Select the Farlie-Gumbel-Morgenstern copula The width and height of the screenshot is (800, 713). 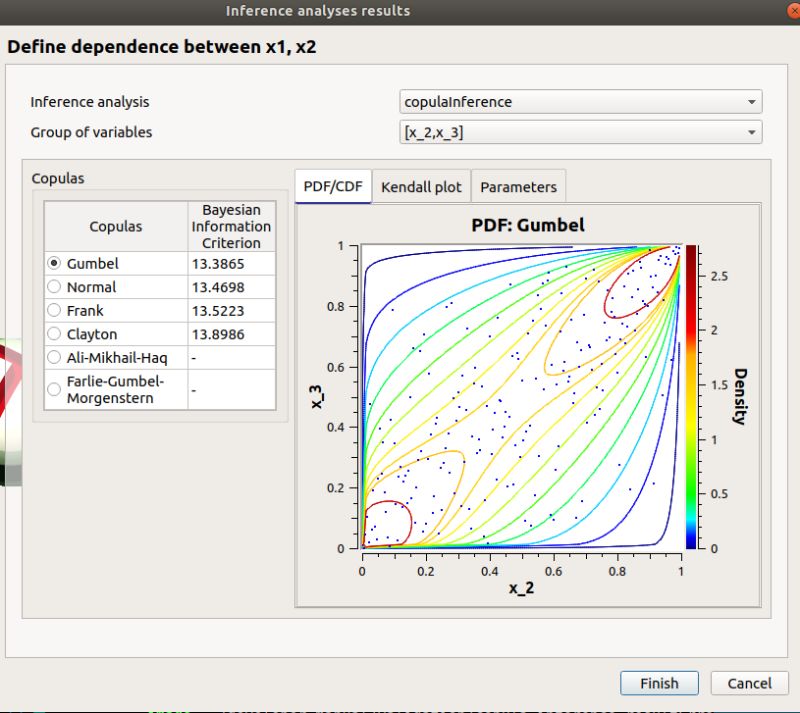[53, 389]
